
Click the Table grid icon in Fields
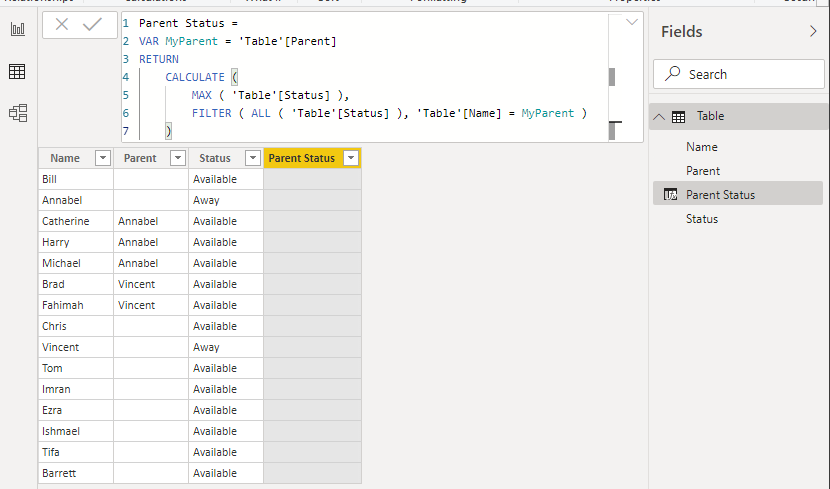point(678,117)
